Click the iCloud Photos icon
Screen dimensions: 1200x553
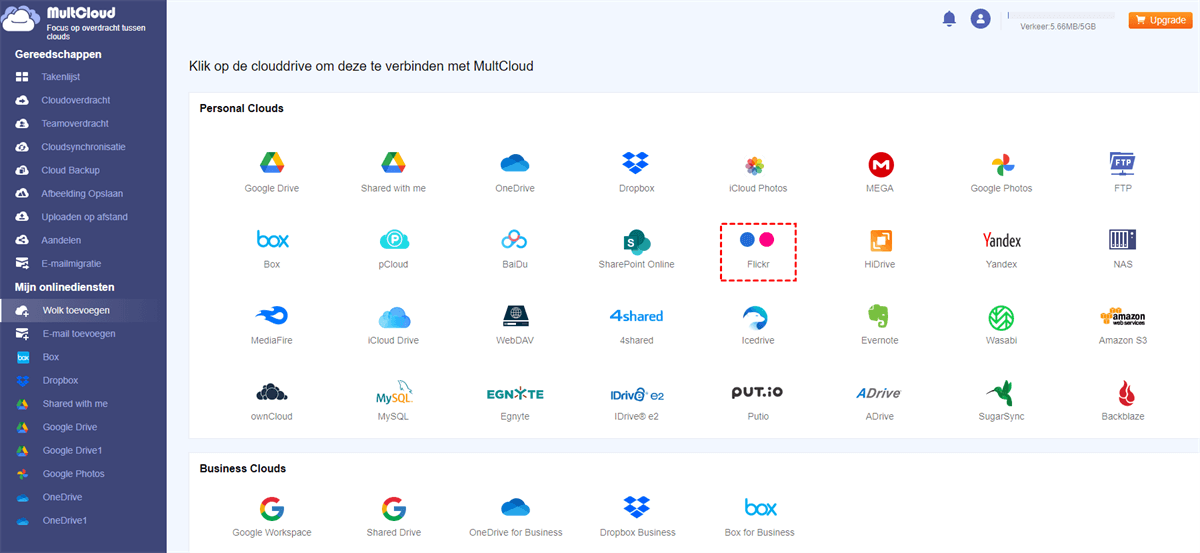click(x=757, y=165)
